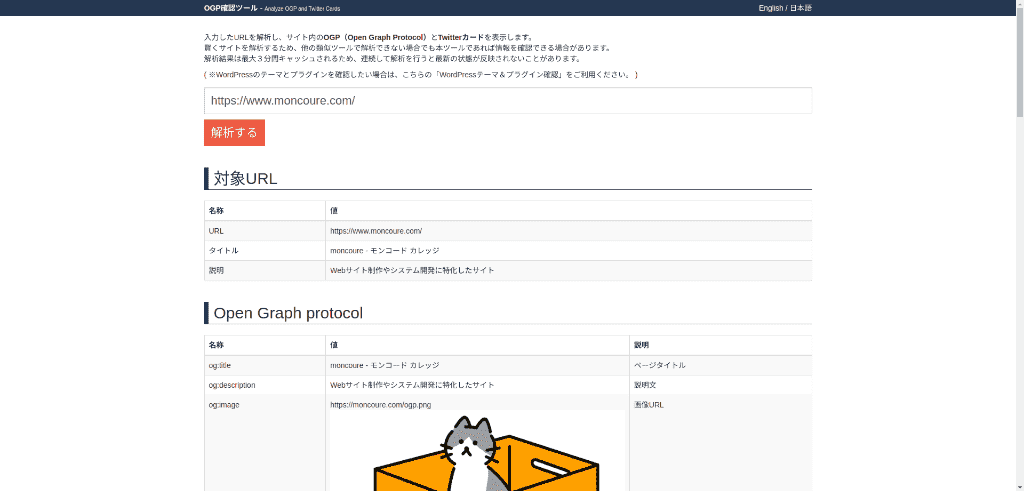This screenshot has width=1024, height=491.
Task: Click the 対象URL section heading
Action: pos(245,179)
